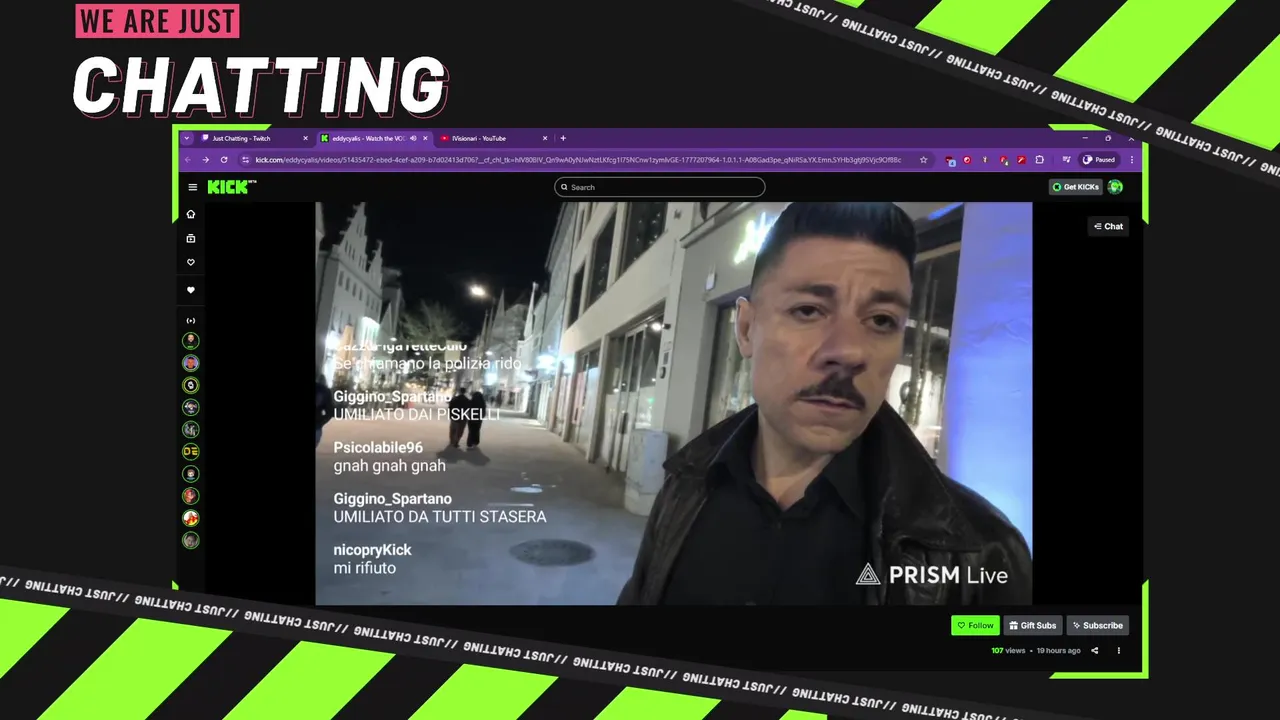Open the Chrome three-dot menu

1132,160
